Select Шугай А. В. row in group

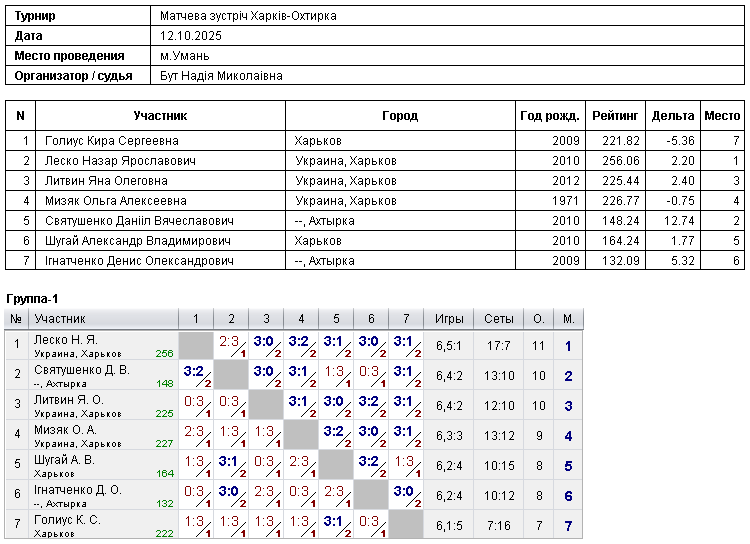click(294, 466)
